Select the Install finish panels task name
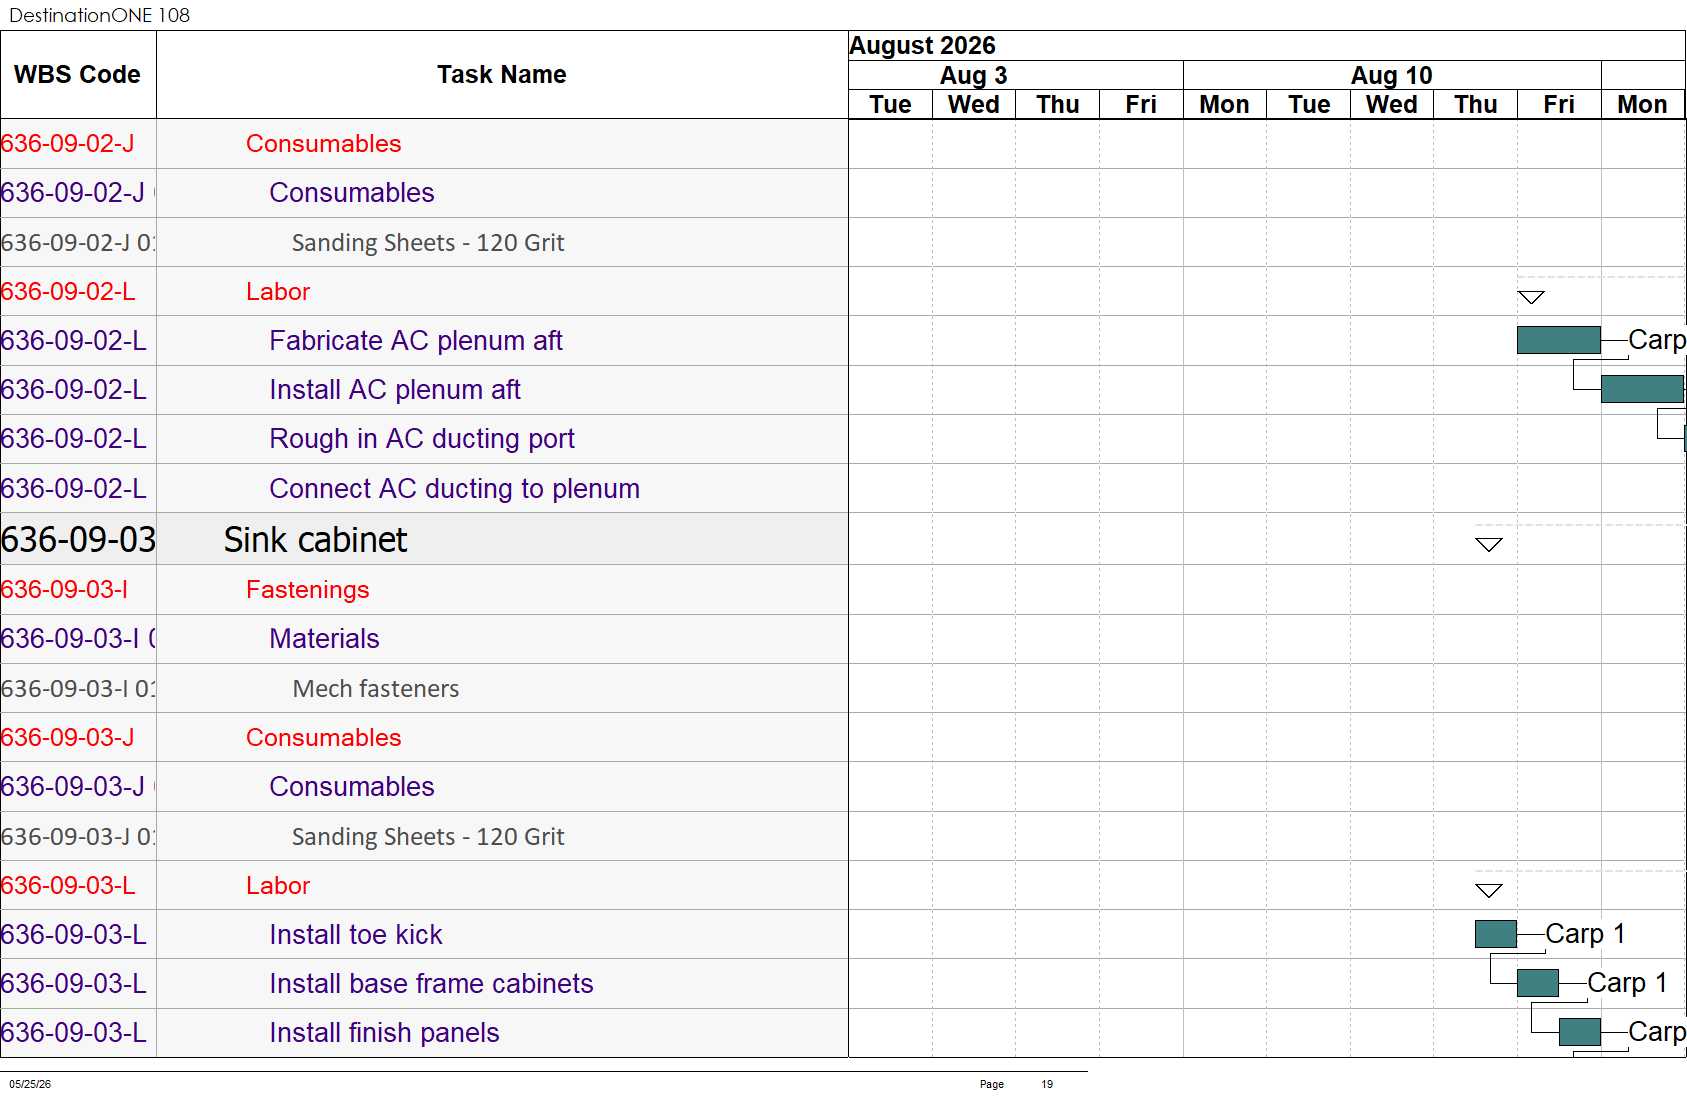This screenshot has width=1687, height=1097. click(385, 1033)
